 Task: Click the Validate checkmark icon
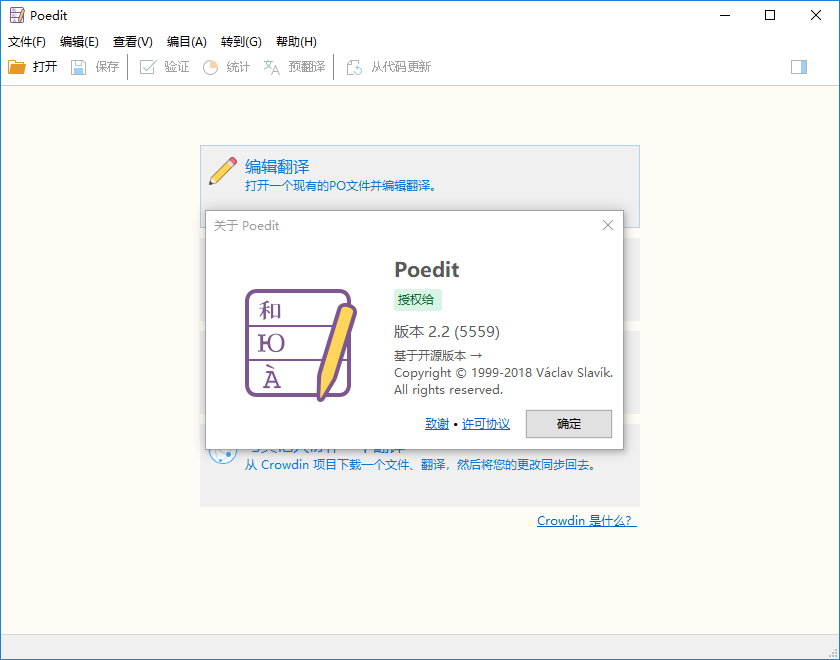click(x=147, y=67)
